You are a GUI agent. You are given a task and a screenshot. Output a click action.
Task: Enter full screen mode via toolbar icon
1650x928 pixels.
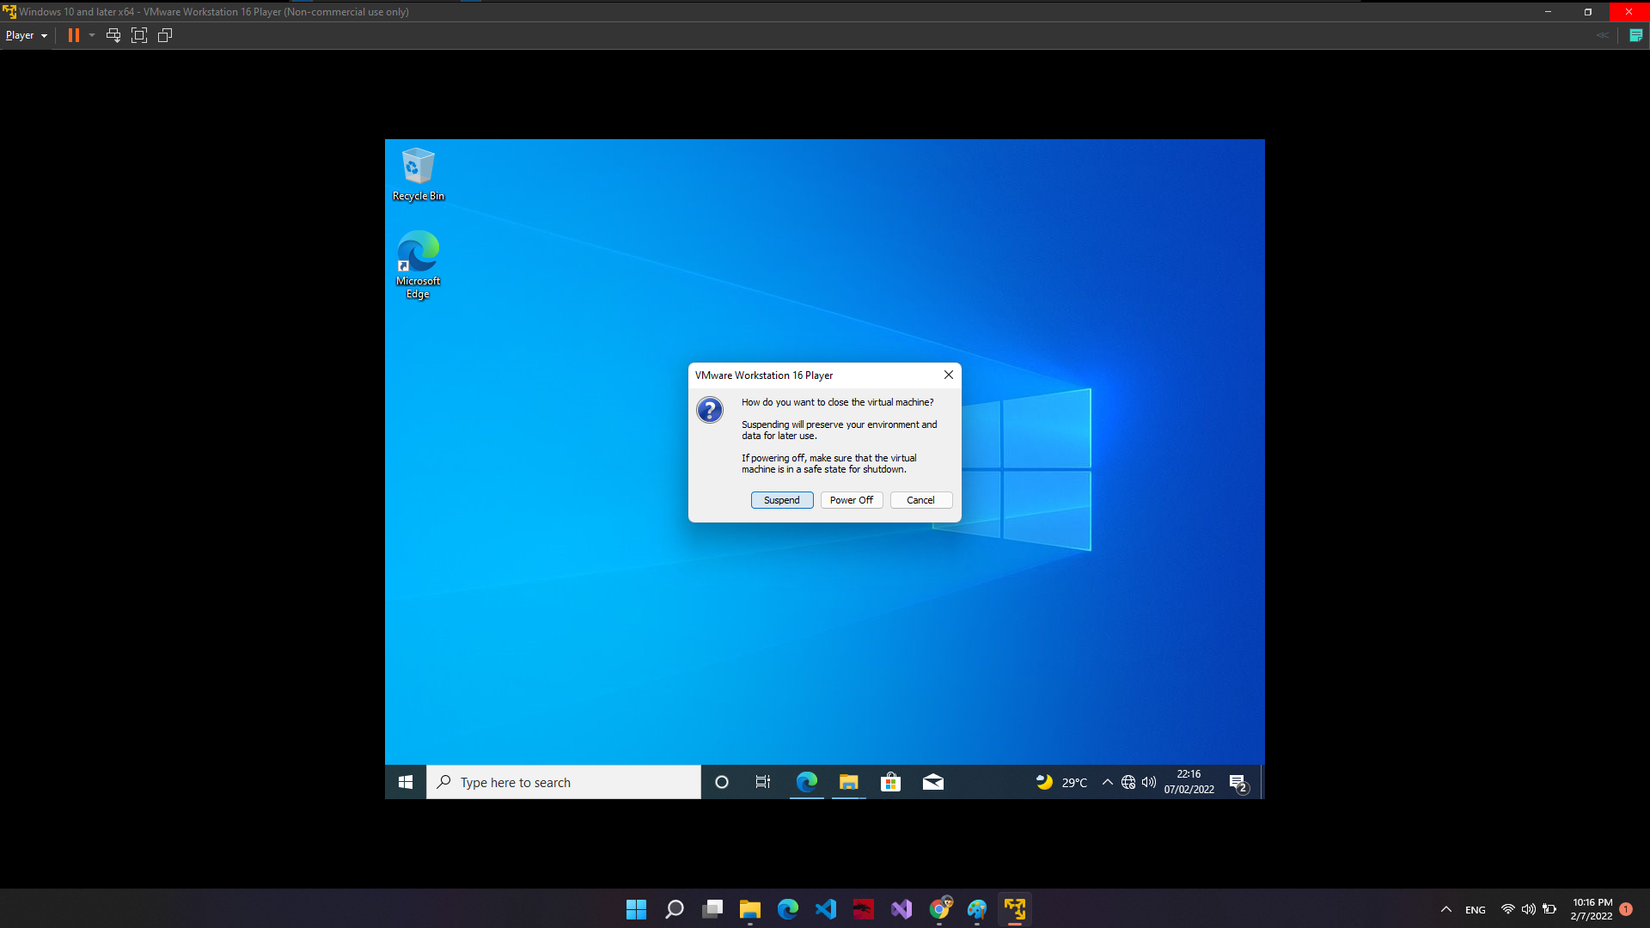[139, 35]
